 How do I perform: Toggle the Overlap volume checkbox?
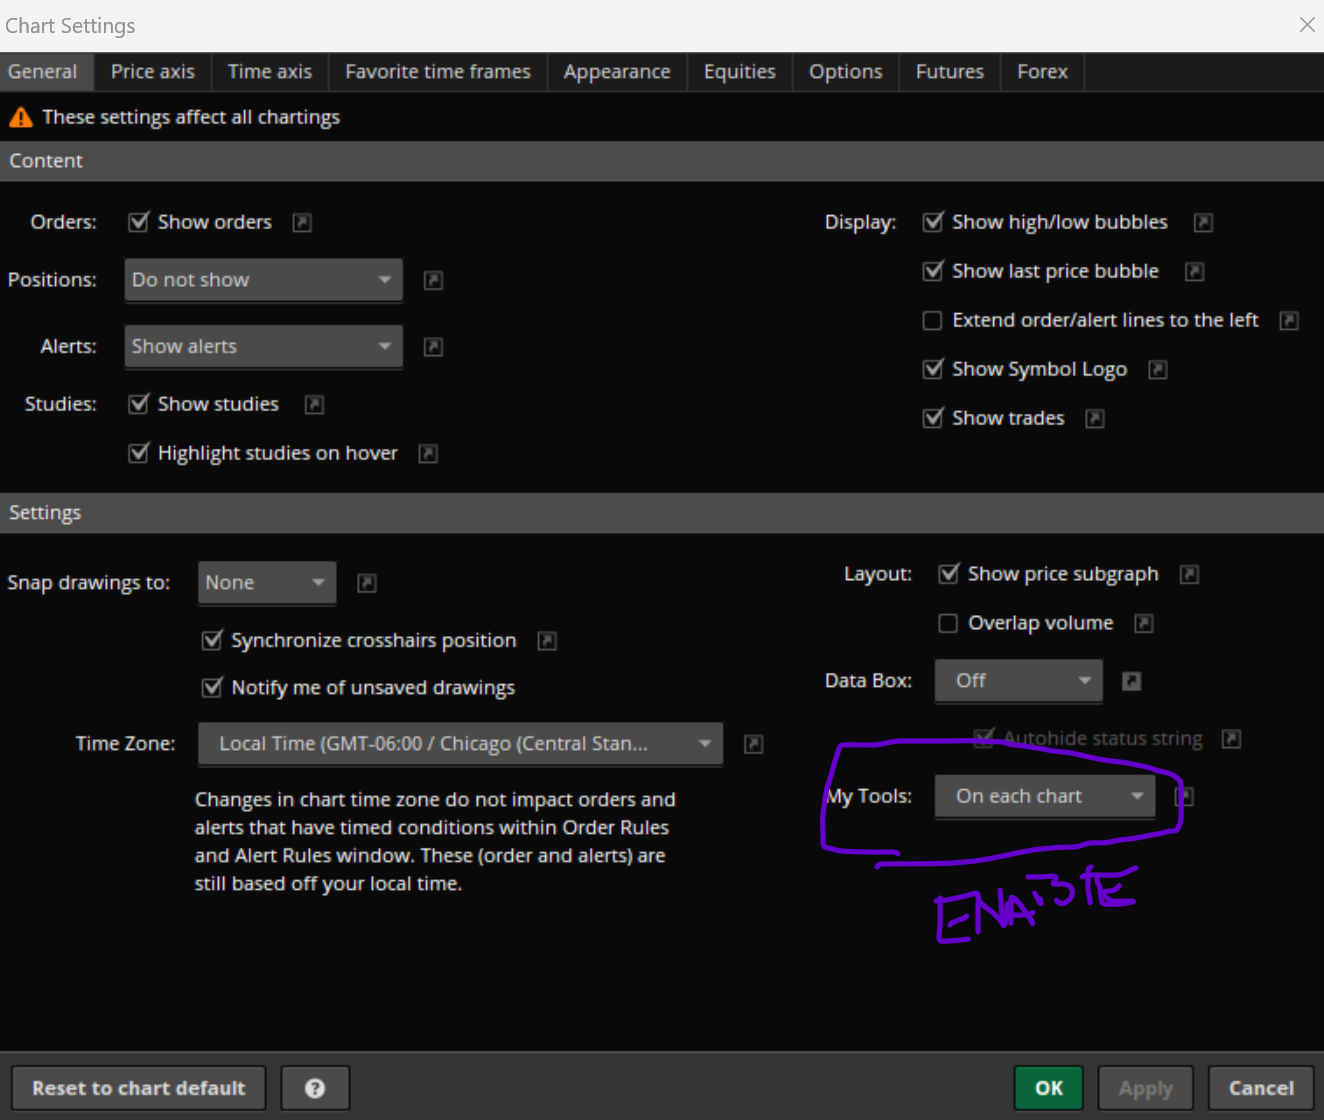click(x=948, y=623)
